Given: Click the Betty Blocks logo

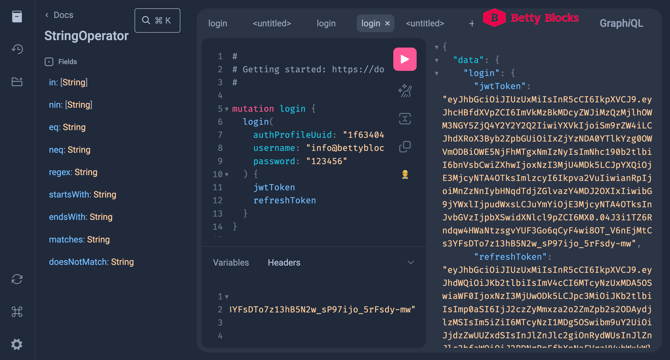Looking at the screenshot, I should point(531,18).
